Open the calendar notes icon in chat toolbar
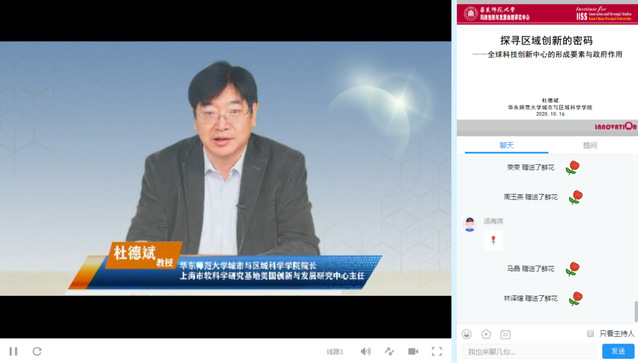Viewport: 638px width, 363px height. (x=505, y=334)
